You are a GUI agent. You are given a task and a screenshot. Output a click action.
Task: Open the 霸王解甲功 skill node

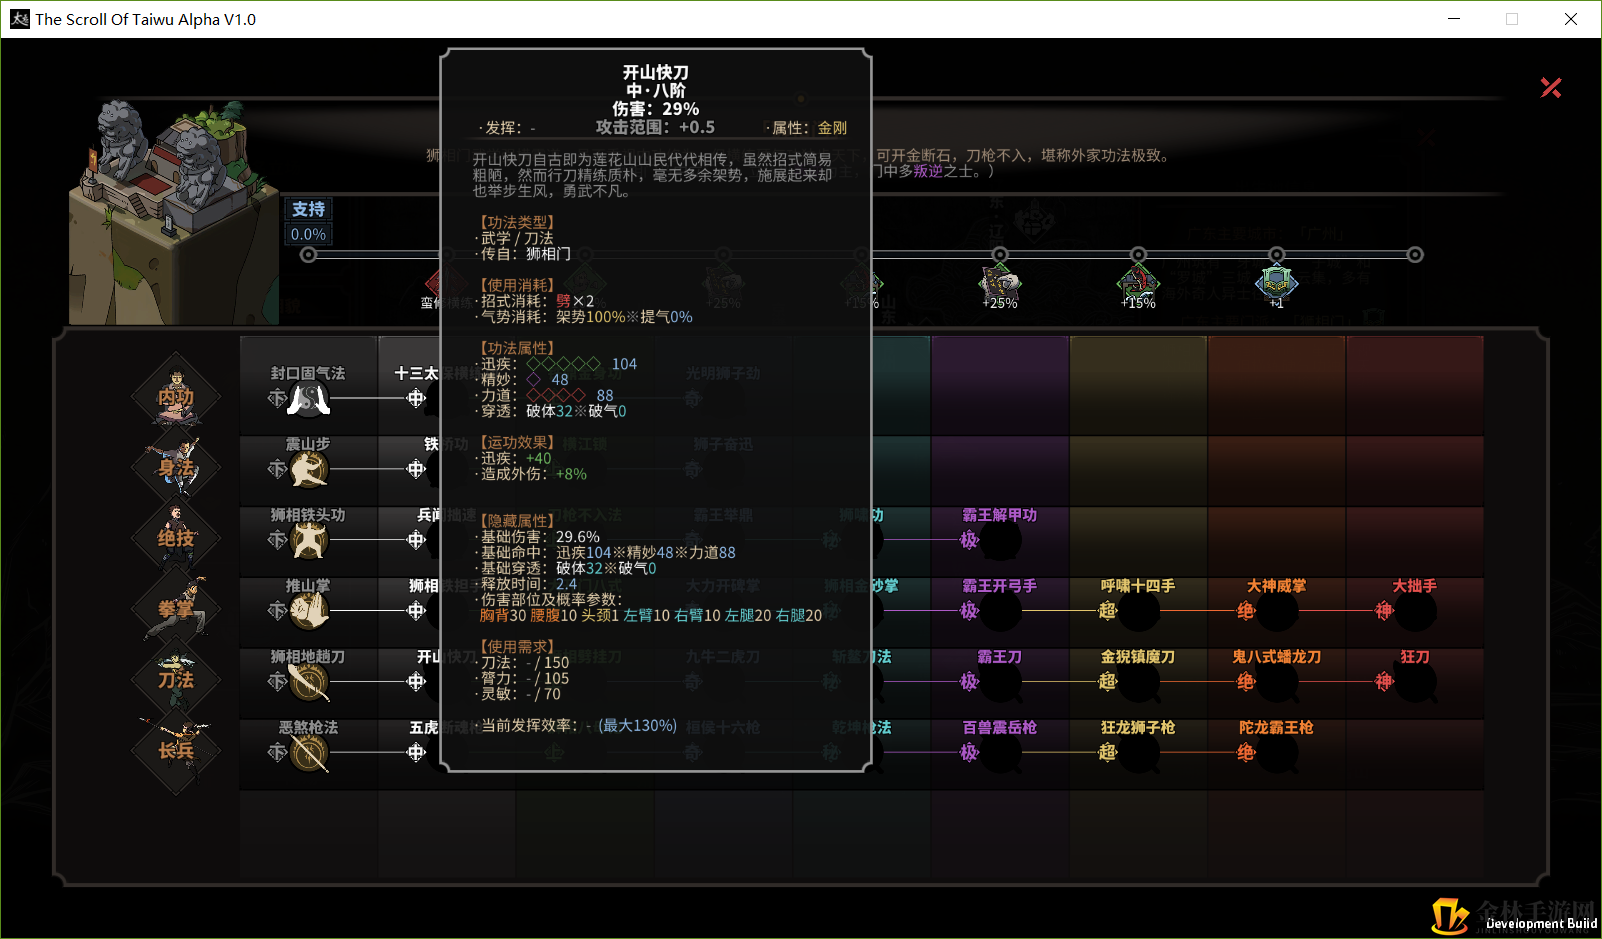coord(1000,541)
